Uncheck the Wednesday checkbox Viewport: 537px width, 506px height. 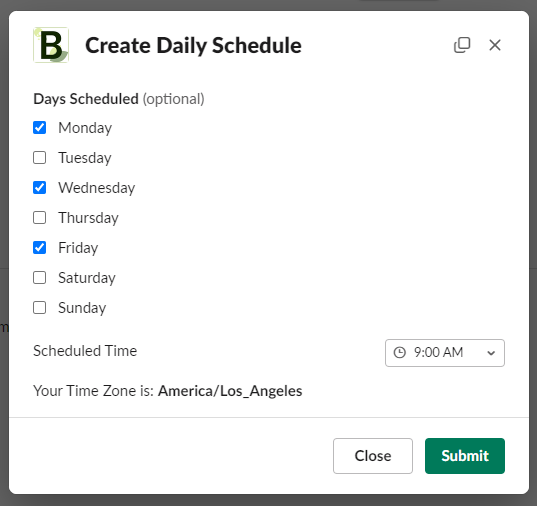[39, 188]
